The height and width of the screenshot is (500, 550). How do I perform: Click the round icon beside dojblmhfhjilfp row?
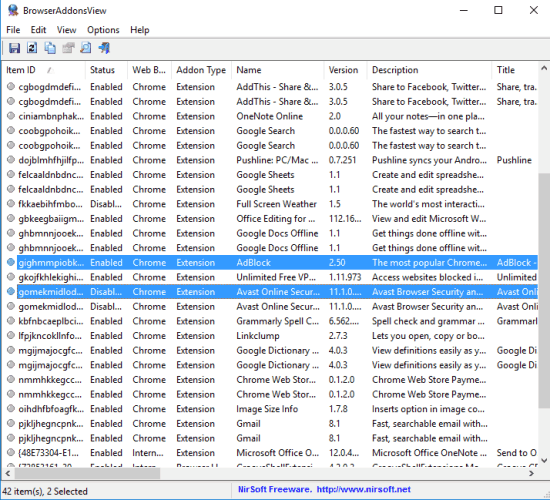[11, 160]
